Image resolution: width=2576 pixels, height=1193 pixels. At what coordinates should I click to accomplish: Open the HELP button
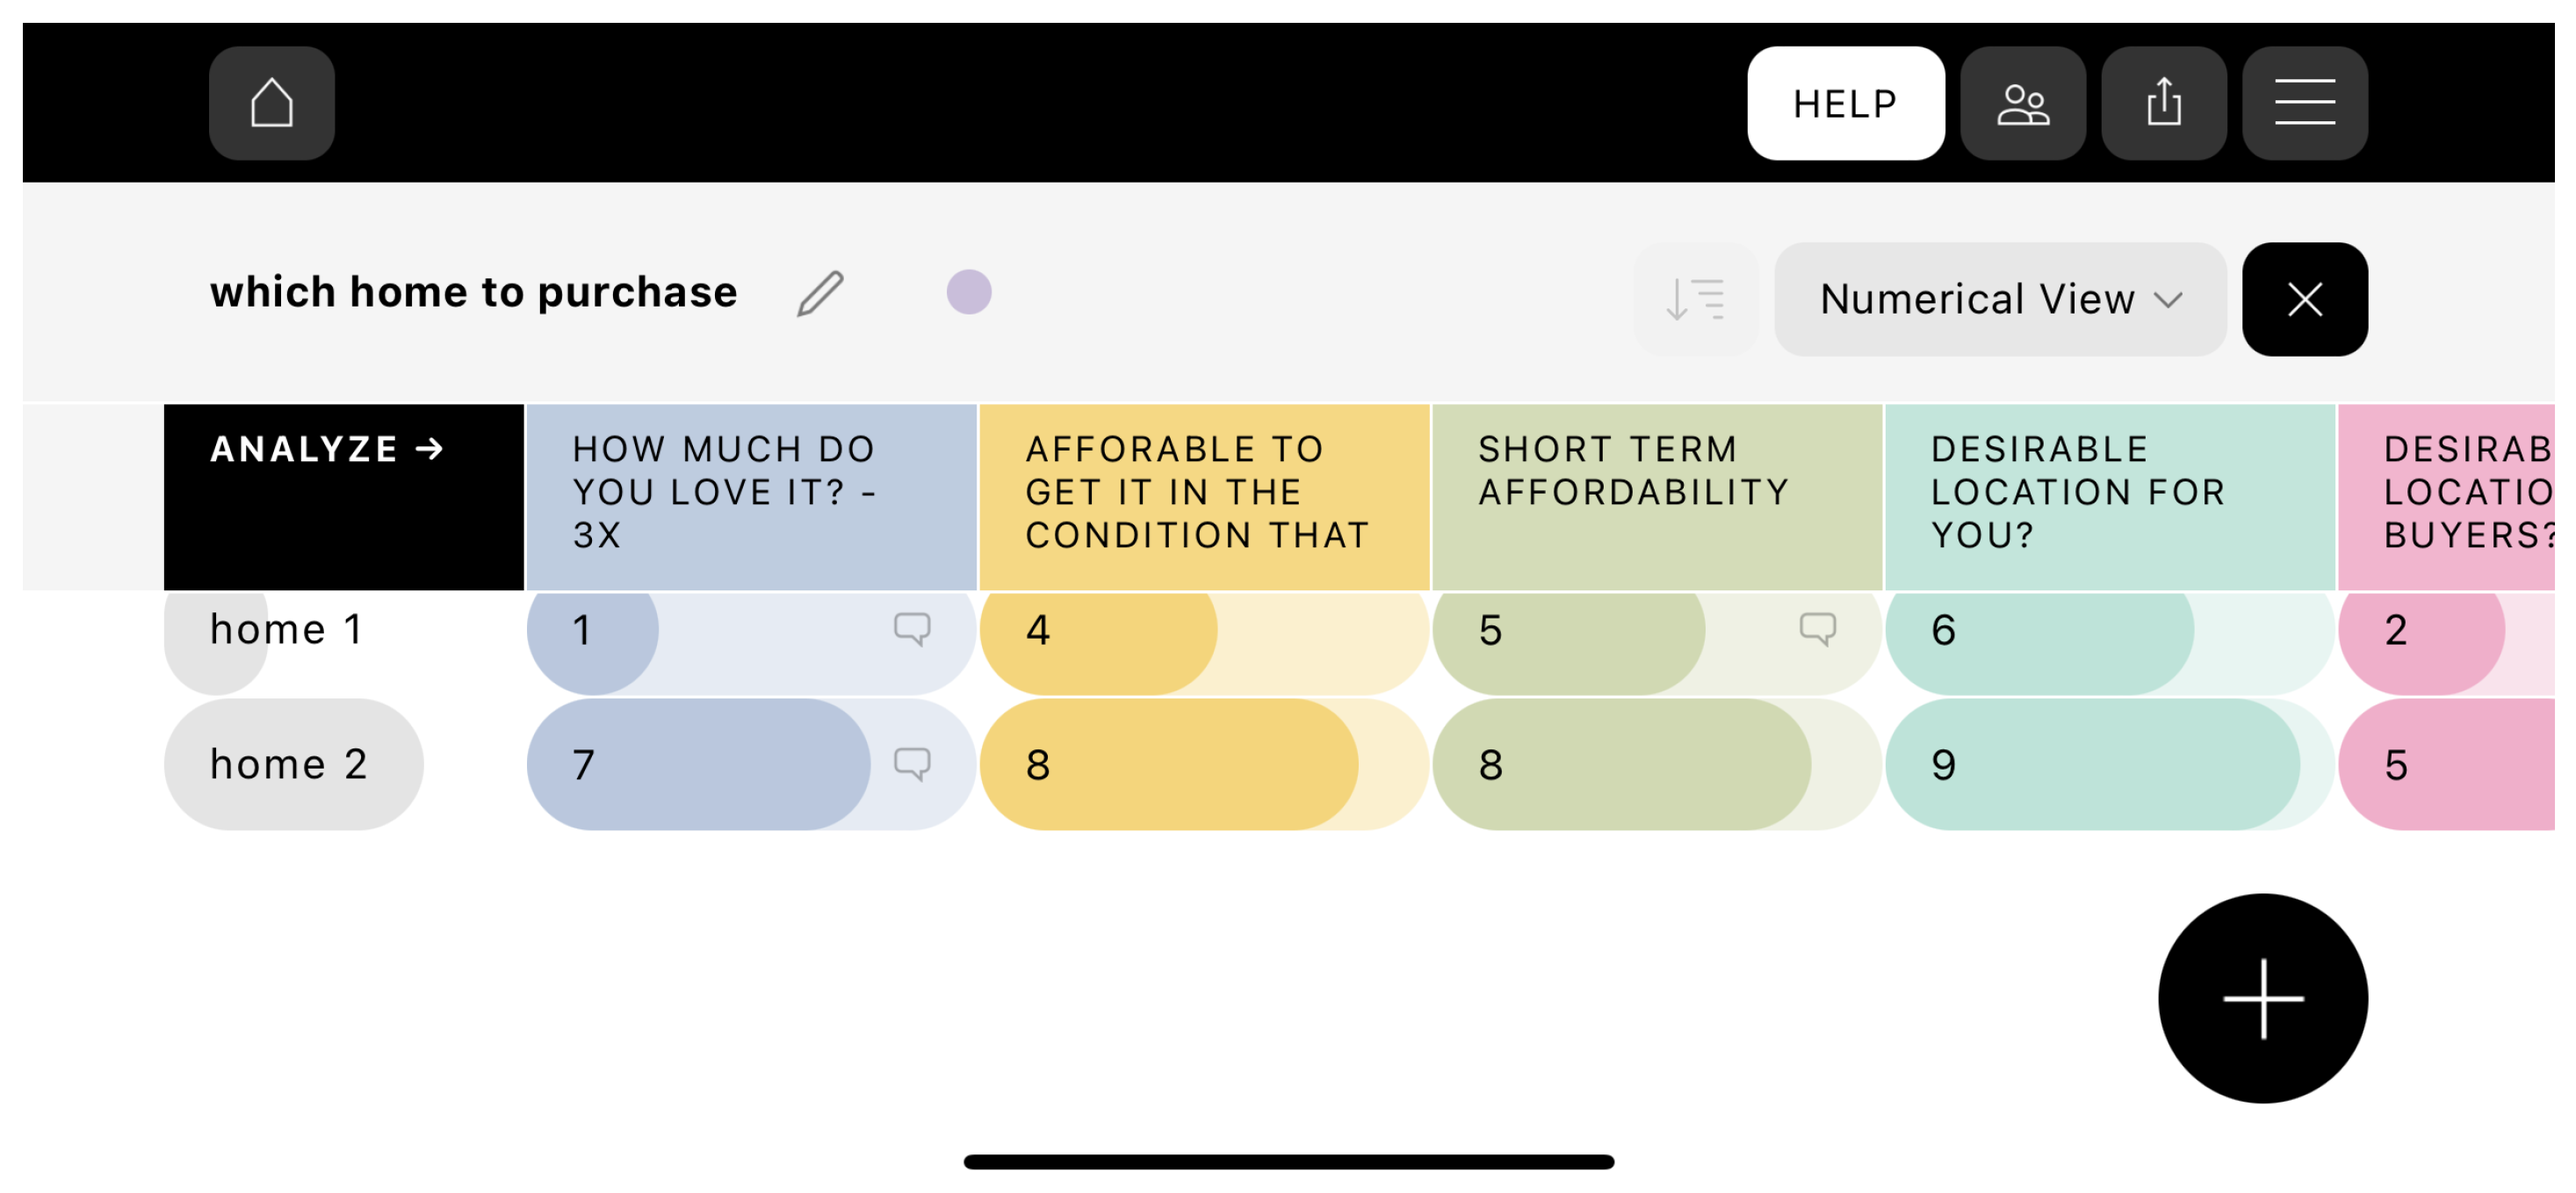[x=1846, y=103]
